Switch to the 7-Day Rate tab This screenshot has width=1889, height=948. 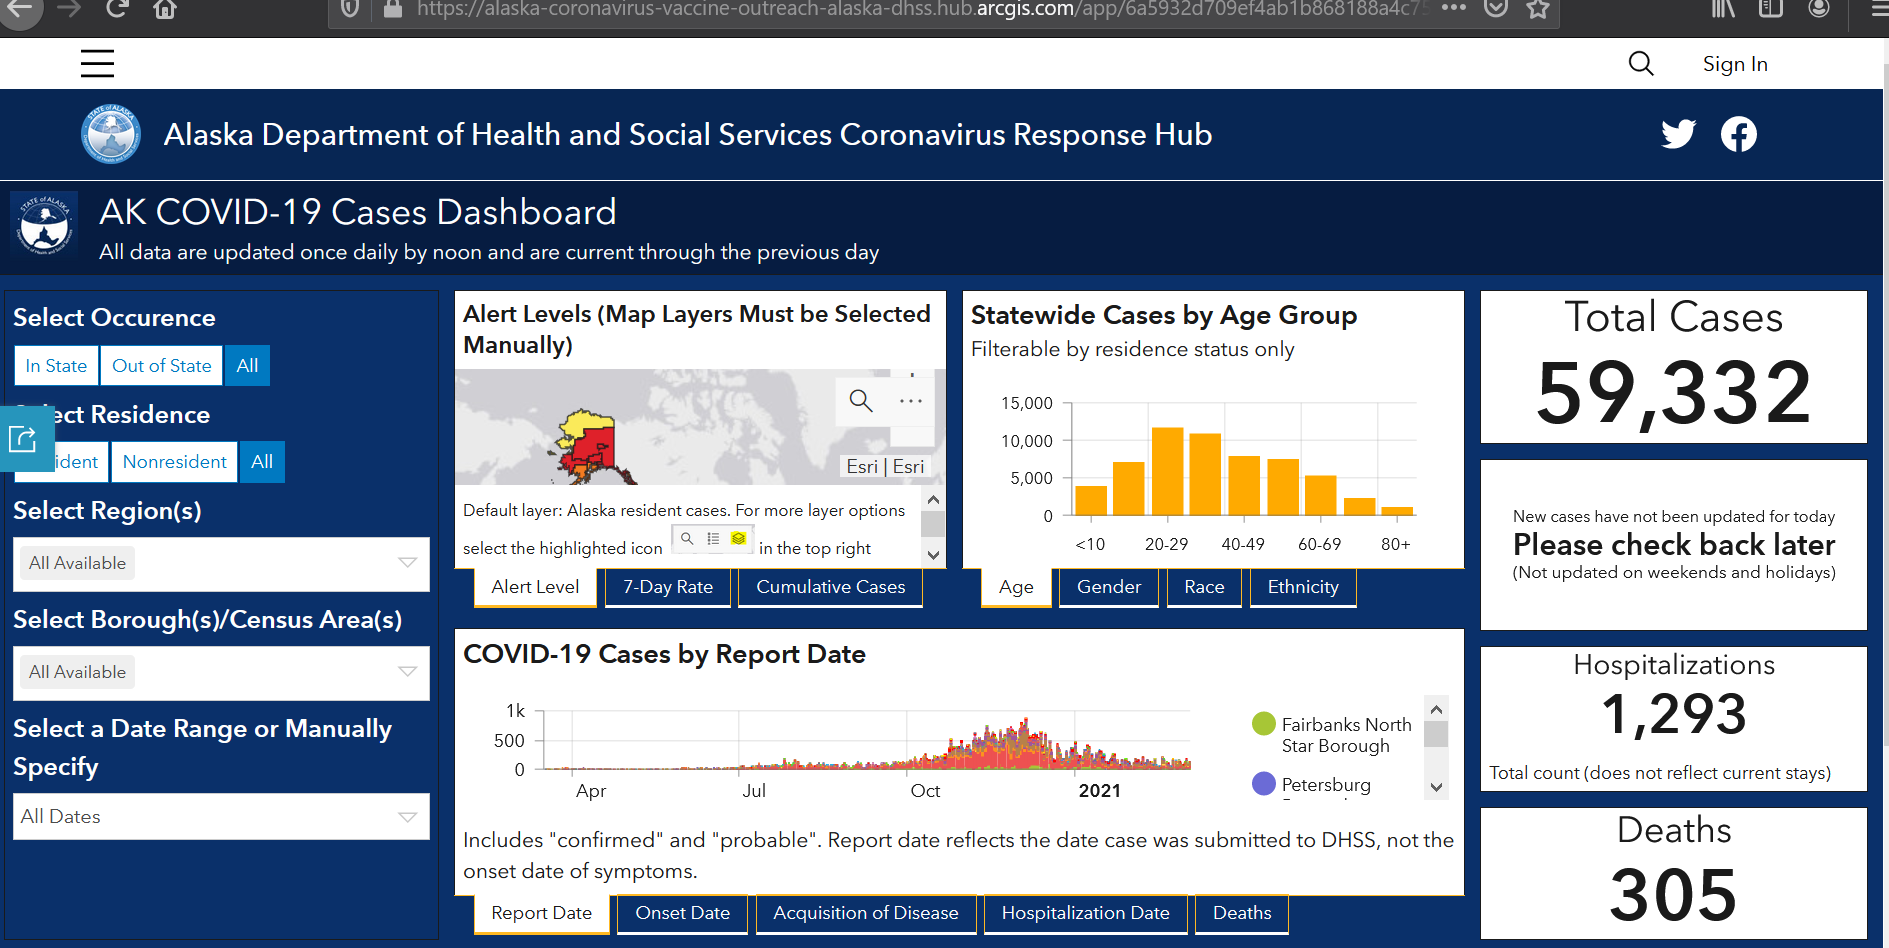coord(668,587)
